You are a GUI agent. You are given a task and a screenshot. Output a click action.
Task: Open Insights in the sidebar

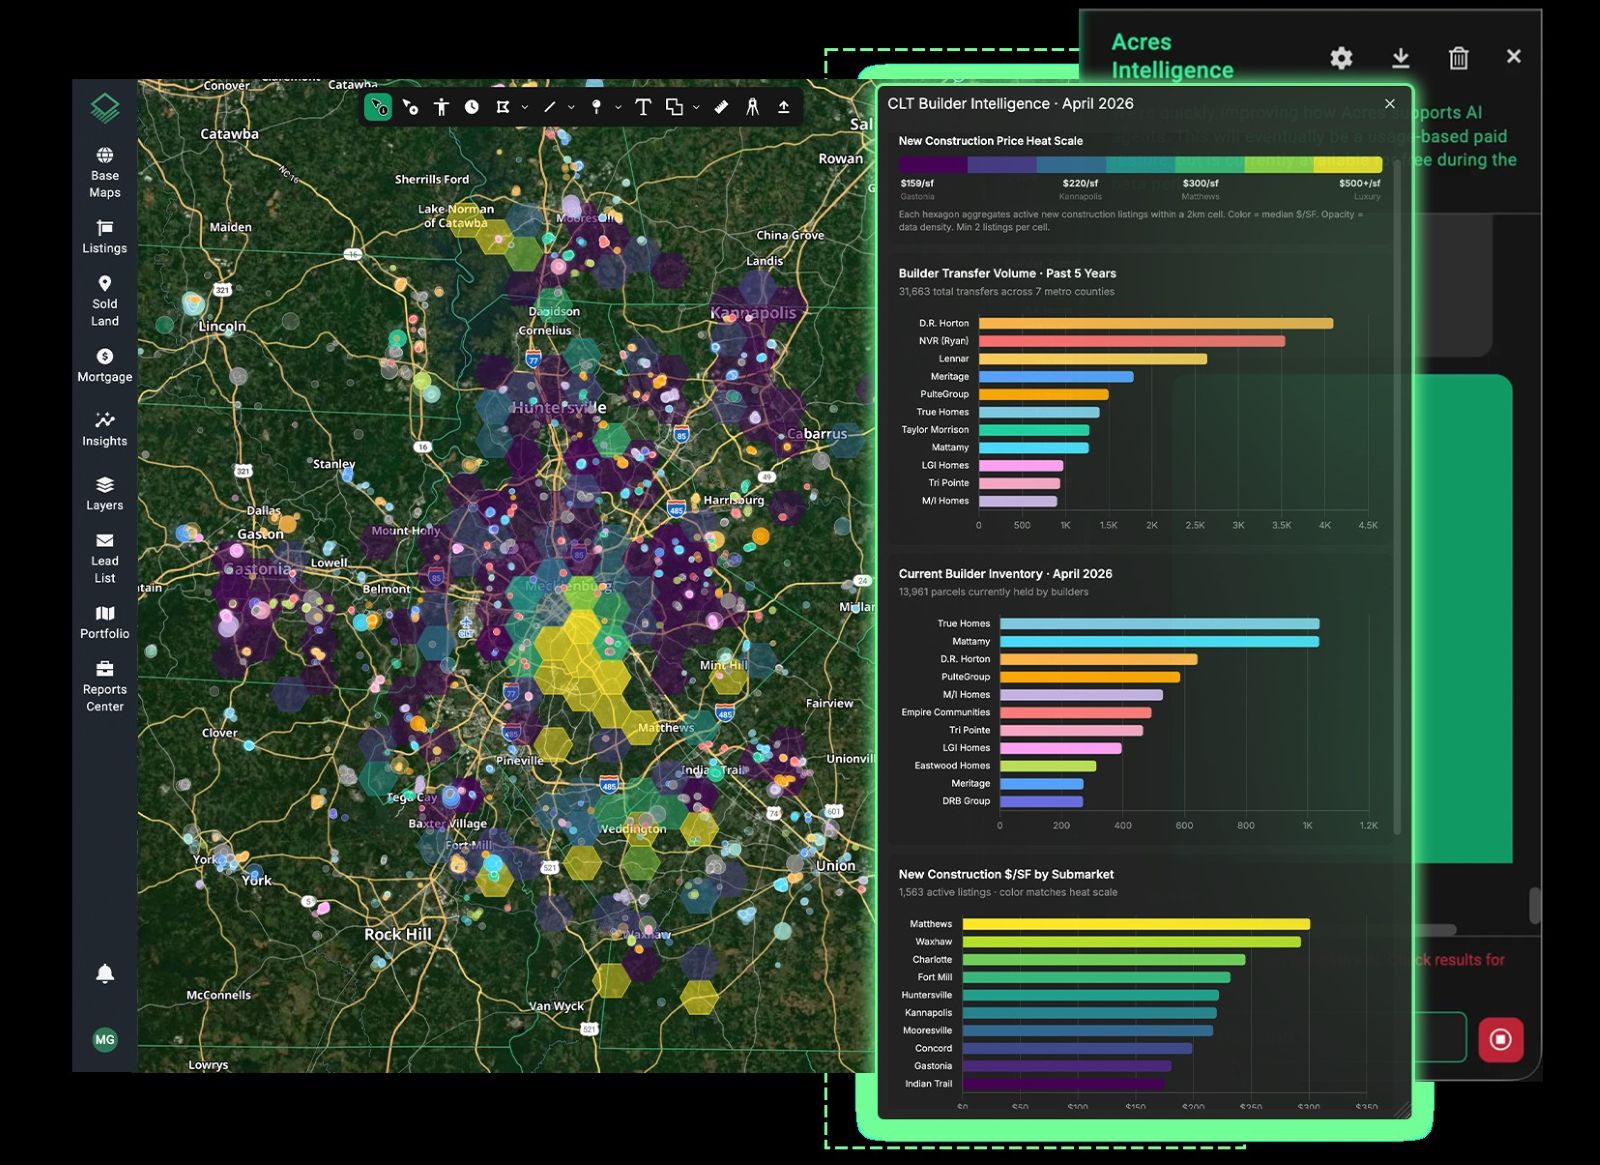click(x=105, y=429)
